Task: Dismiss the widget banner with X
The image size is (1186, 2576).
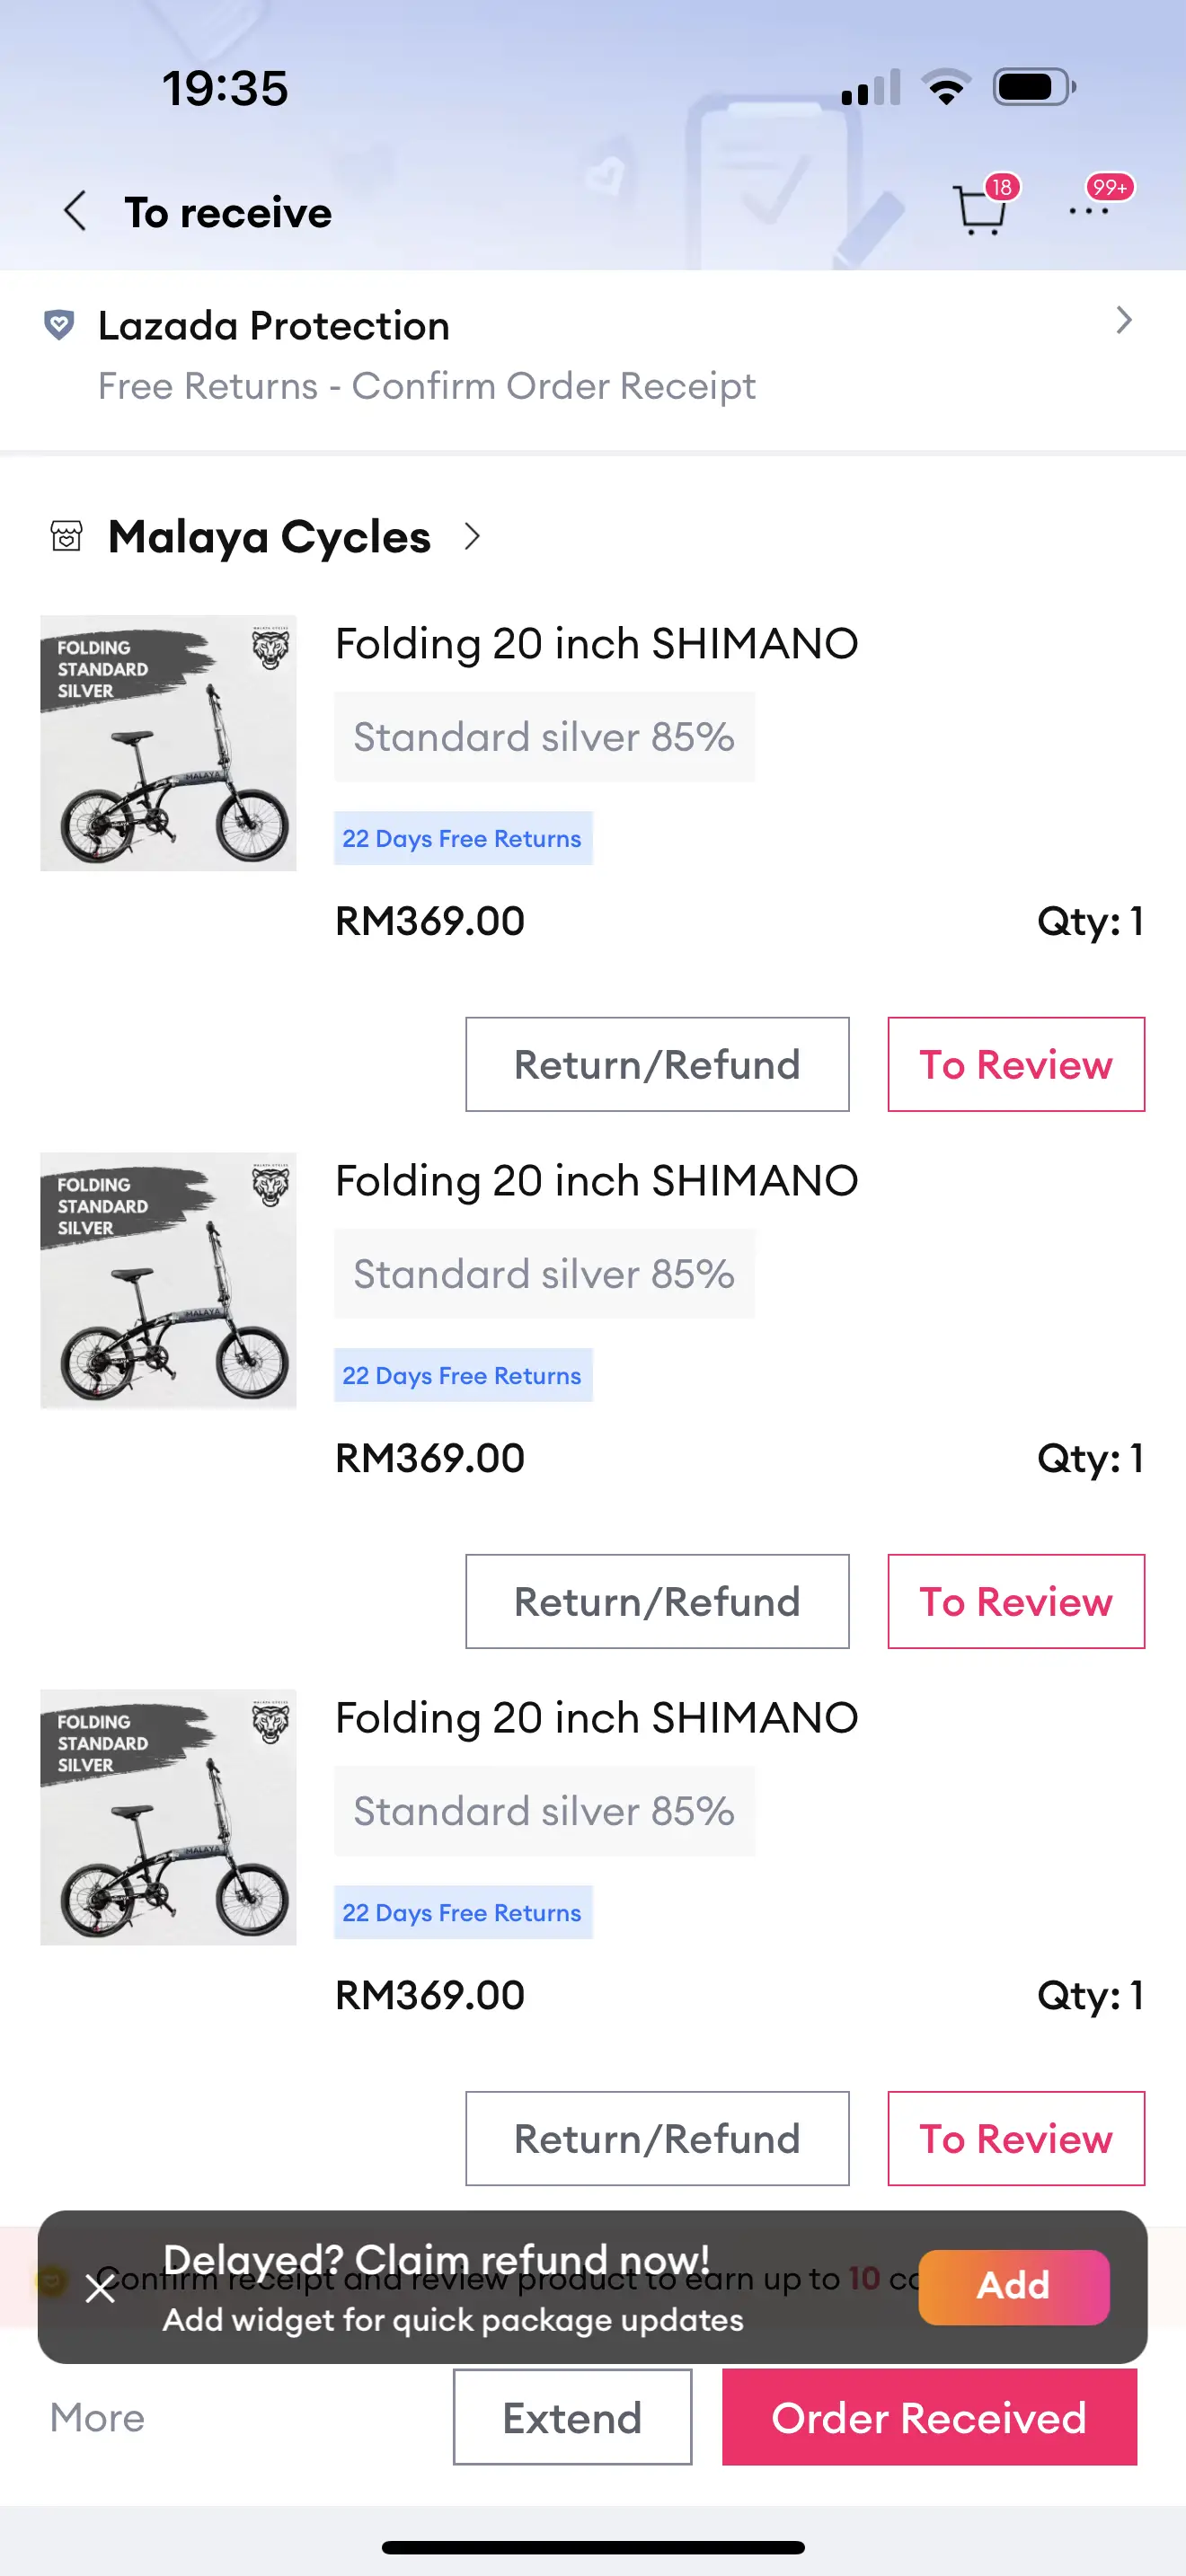Action: click(100, 2287)
